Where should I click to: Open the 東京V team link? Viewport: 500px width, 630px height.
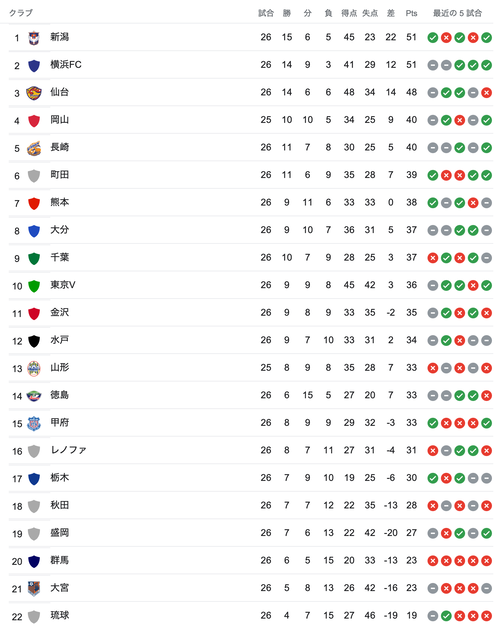click(x=63, y=285)
